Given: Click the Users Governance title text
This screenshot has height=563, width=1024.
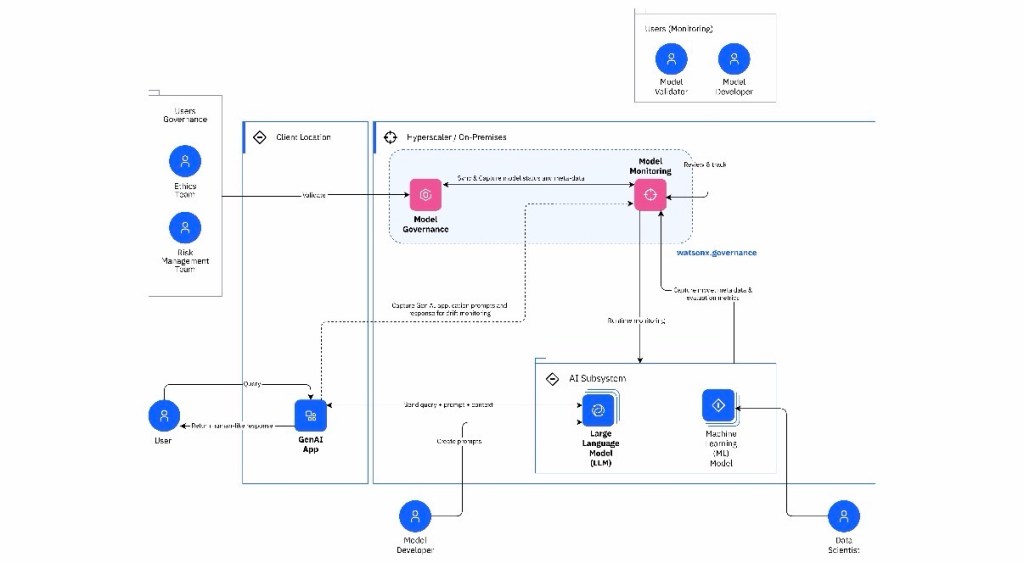Looking at the screenshot, I should pyautogui.click(x=185, y=115).
